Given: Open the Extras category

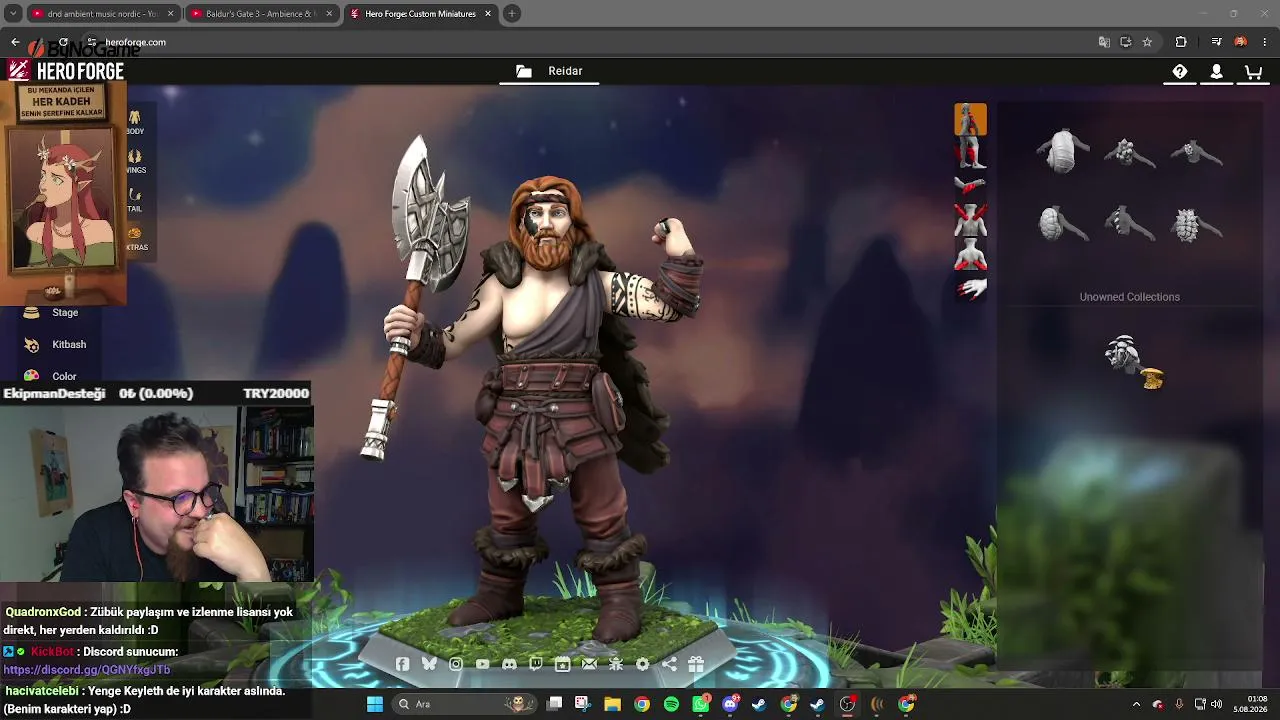Looking at the screenshot, I should coord(135,239).
